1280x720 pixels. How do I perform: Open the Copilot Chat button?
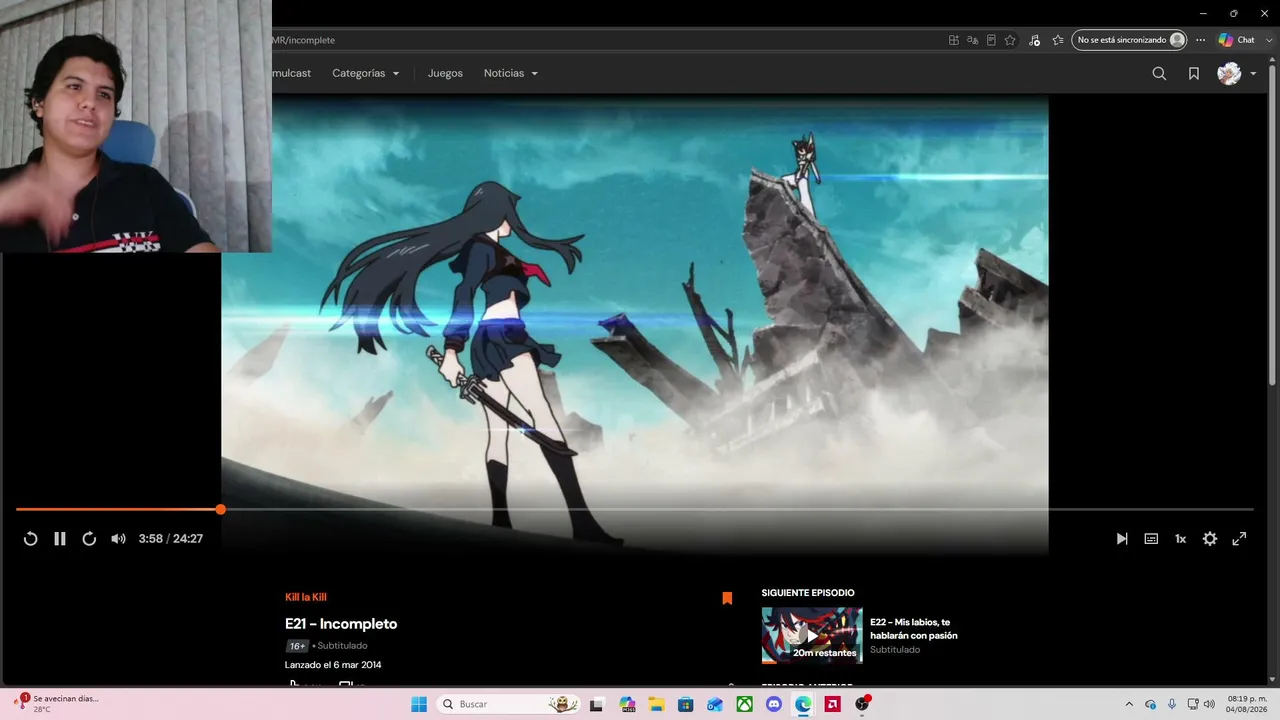pos(1237,40)
